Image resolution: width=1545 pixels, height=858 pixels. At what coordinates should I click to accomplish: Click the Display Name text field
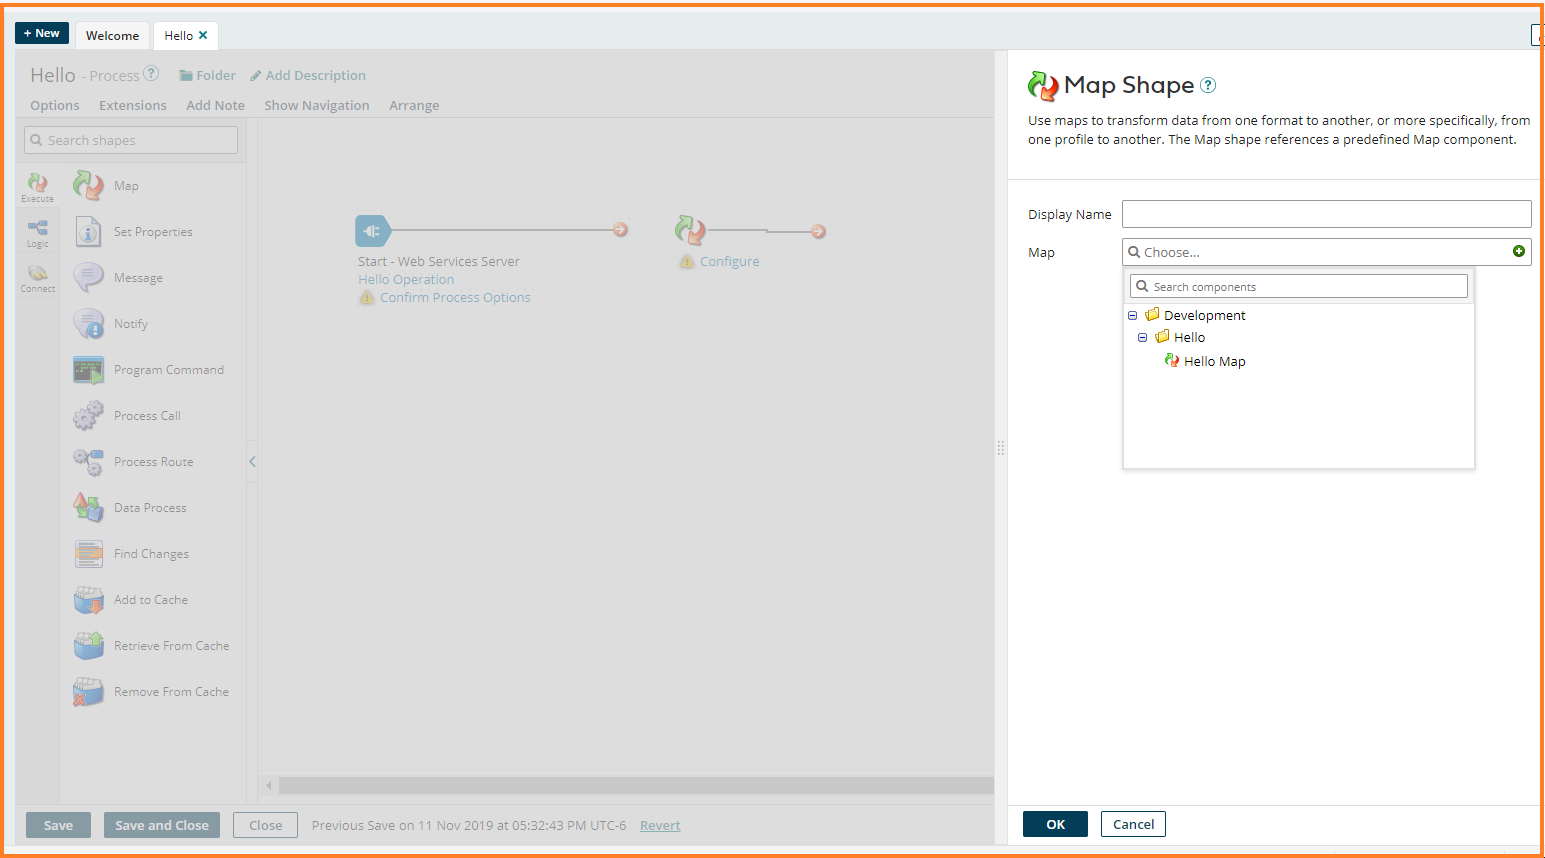(x=1326, y=214)
